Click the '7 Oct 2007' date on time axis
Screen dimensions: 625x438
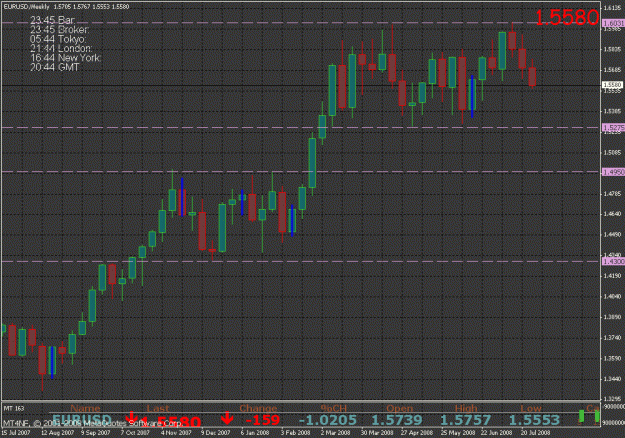pos(136,433)
